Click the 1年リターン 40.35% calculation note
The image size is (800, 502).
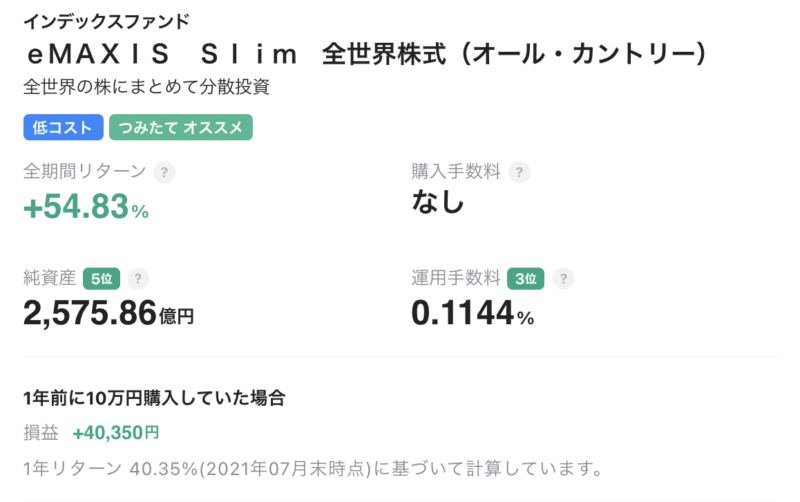click(x=313, y=468)
